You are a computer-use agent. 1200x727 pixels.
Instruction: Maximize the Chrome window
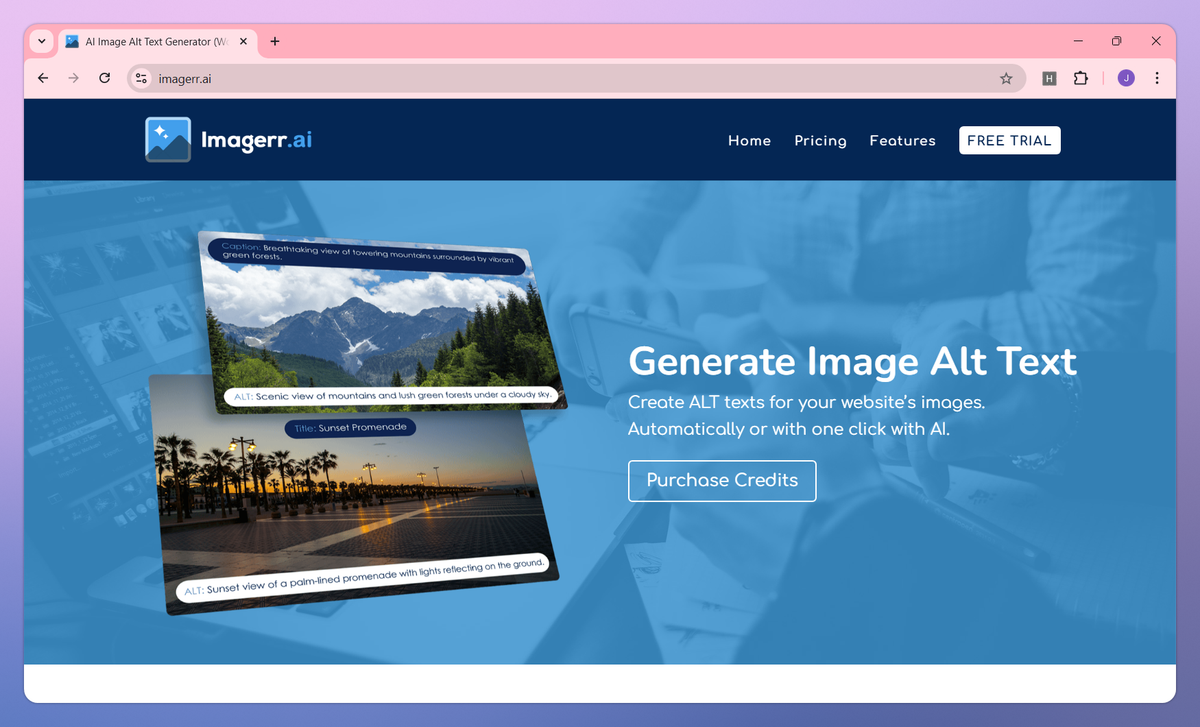point(1117,41)
